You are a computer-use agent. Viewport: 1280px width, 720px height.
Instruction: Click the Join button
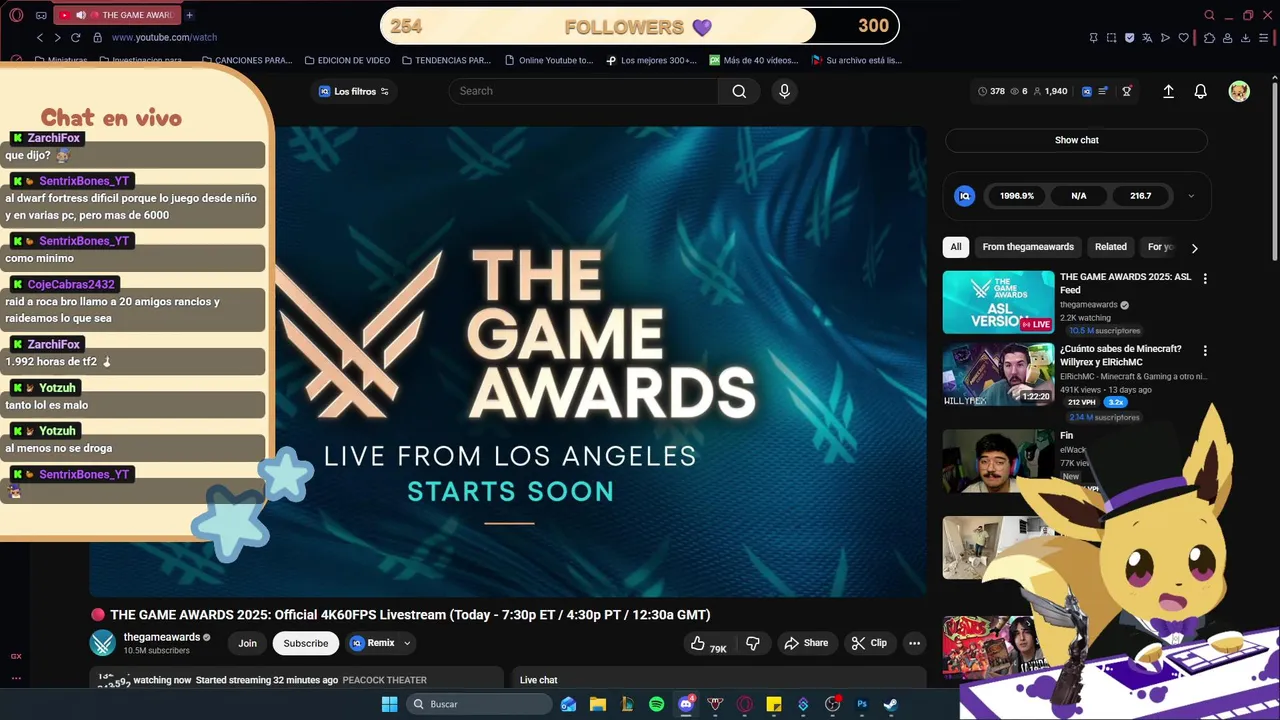coord(247,643)
